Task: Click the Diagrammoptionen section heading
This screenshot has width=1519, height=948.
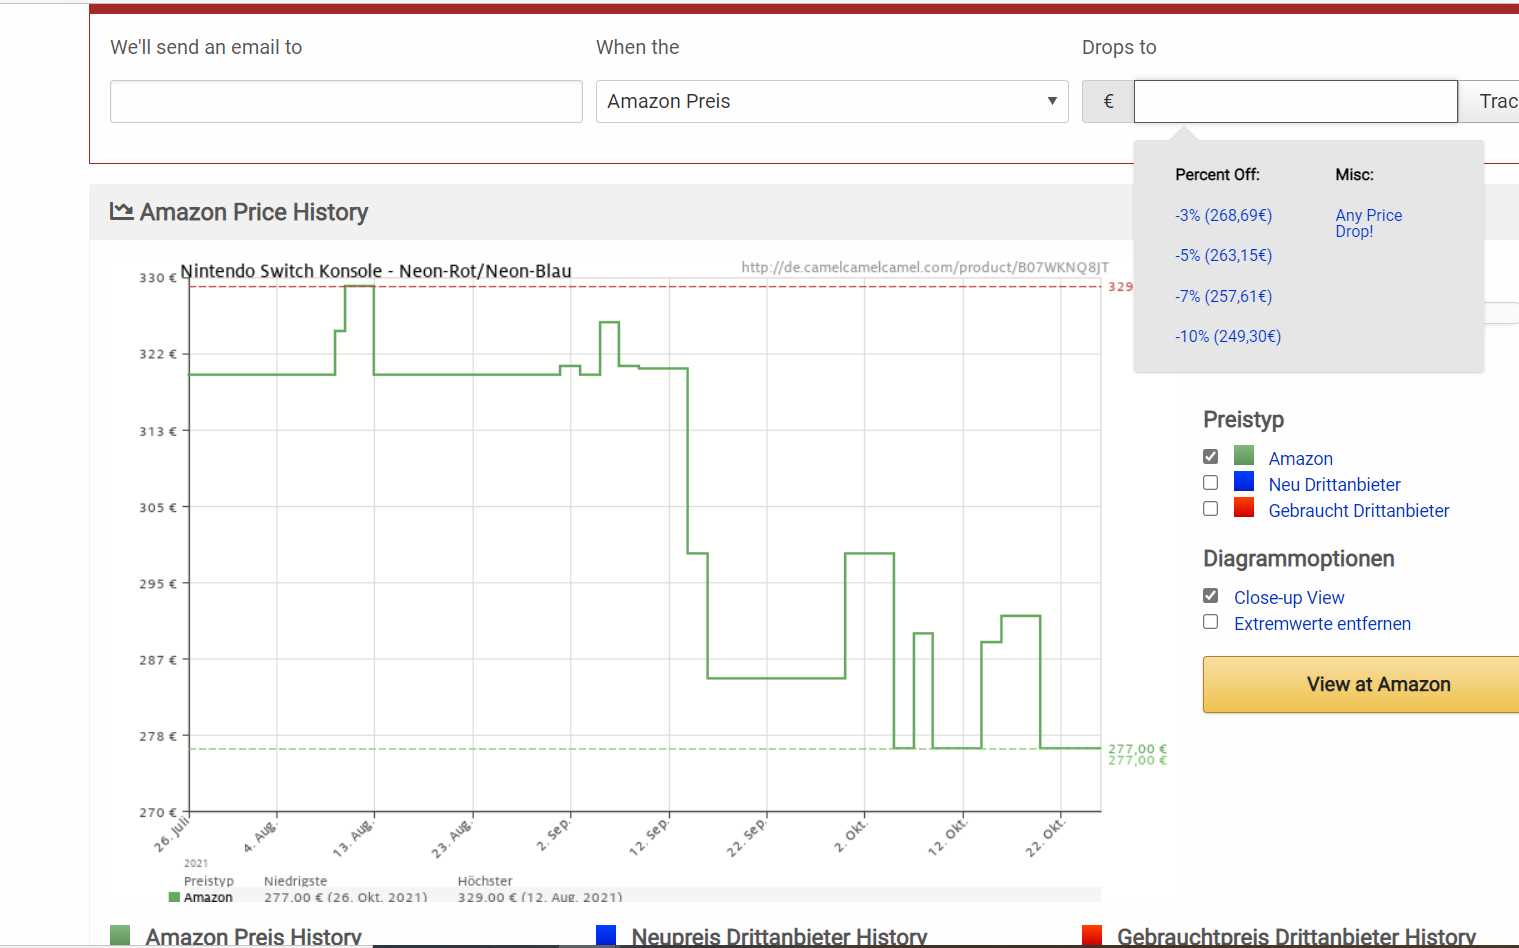Action: [1298, 558]
